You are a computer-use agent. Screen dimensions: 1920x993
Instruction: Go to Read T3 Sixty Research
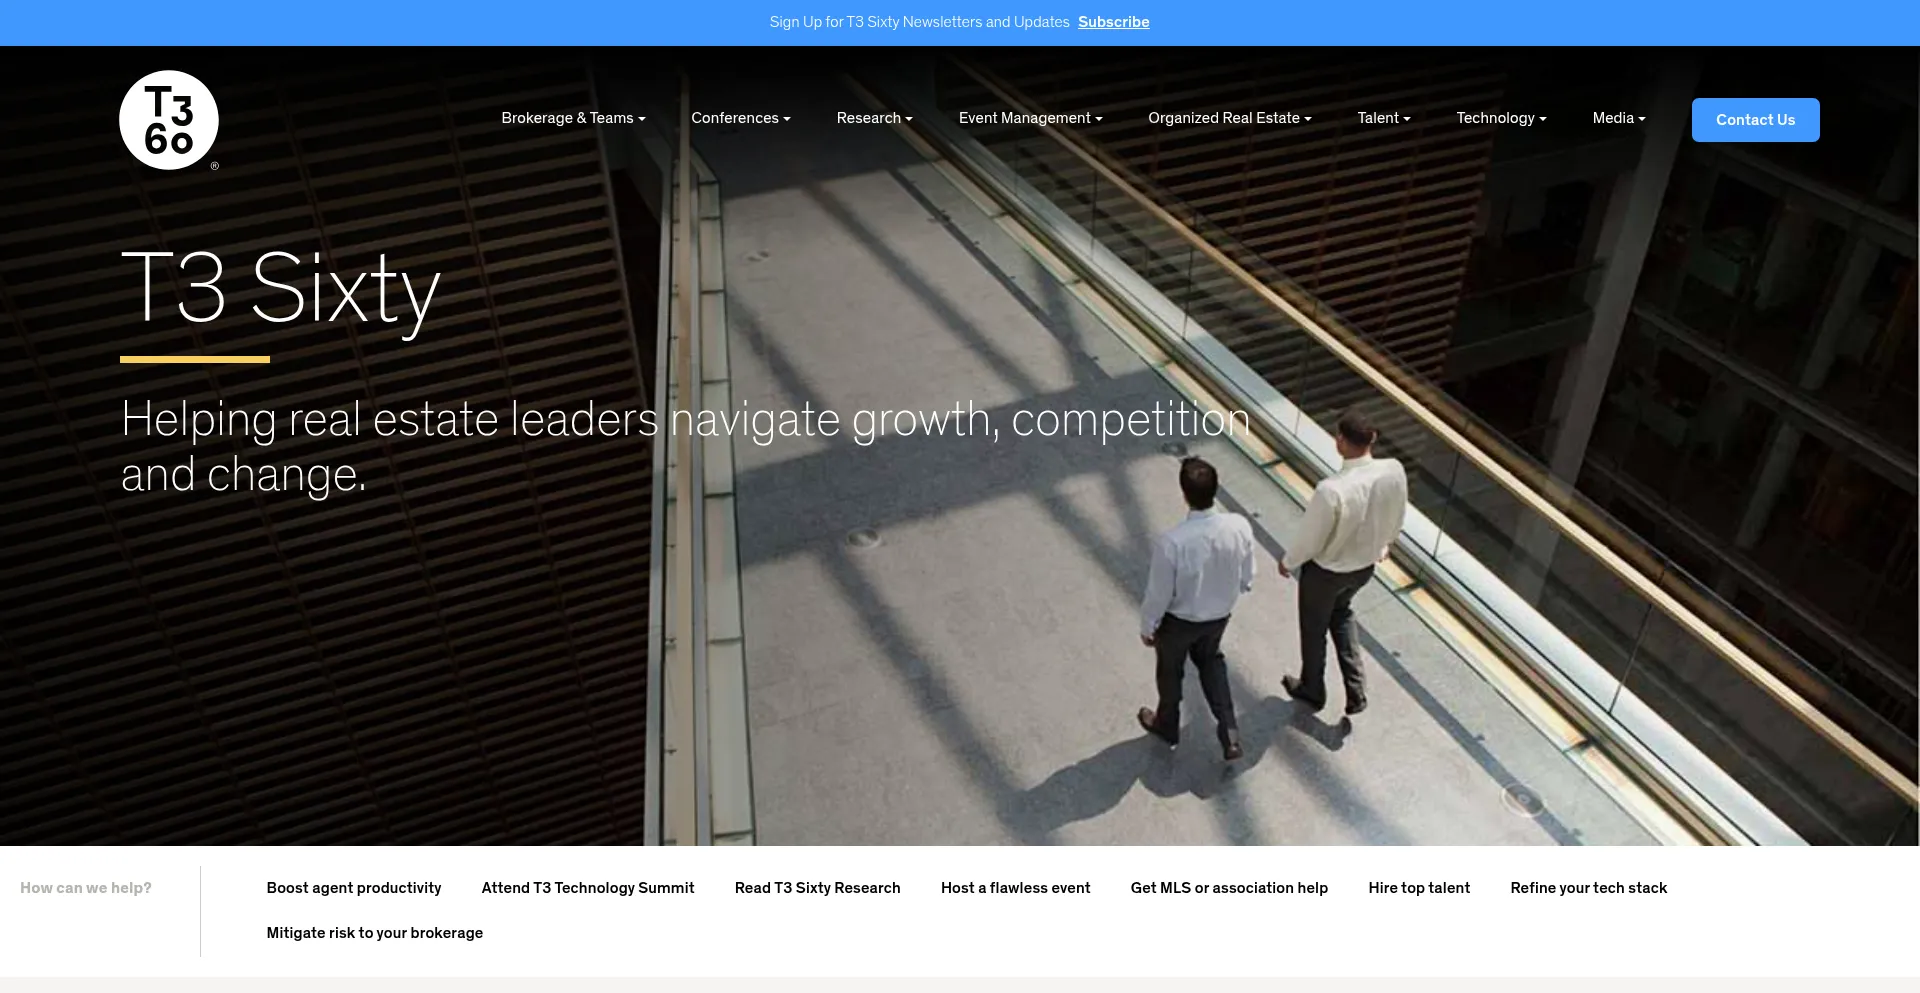point(818,888)
